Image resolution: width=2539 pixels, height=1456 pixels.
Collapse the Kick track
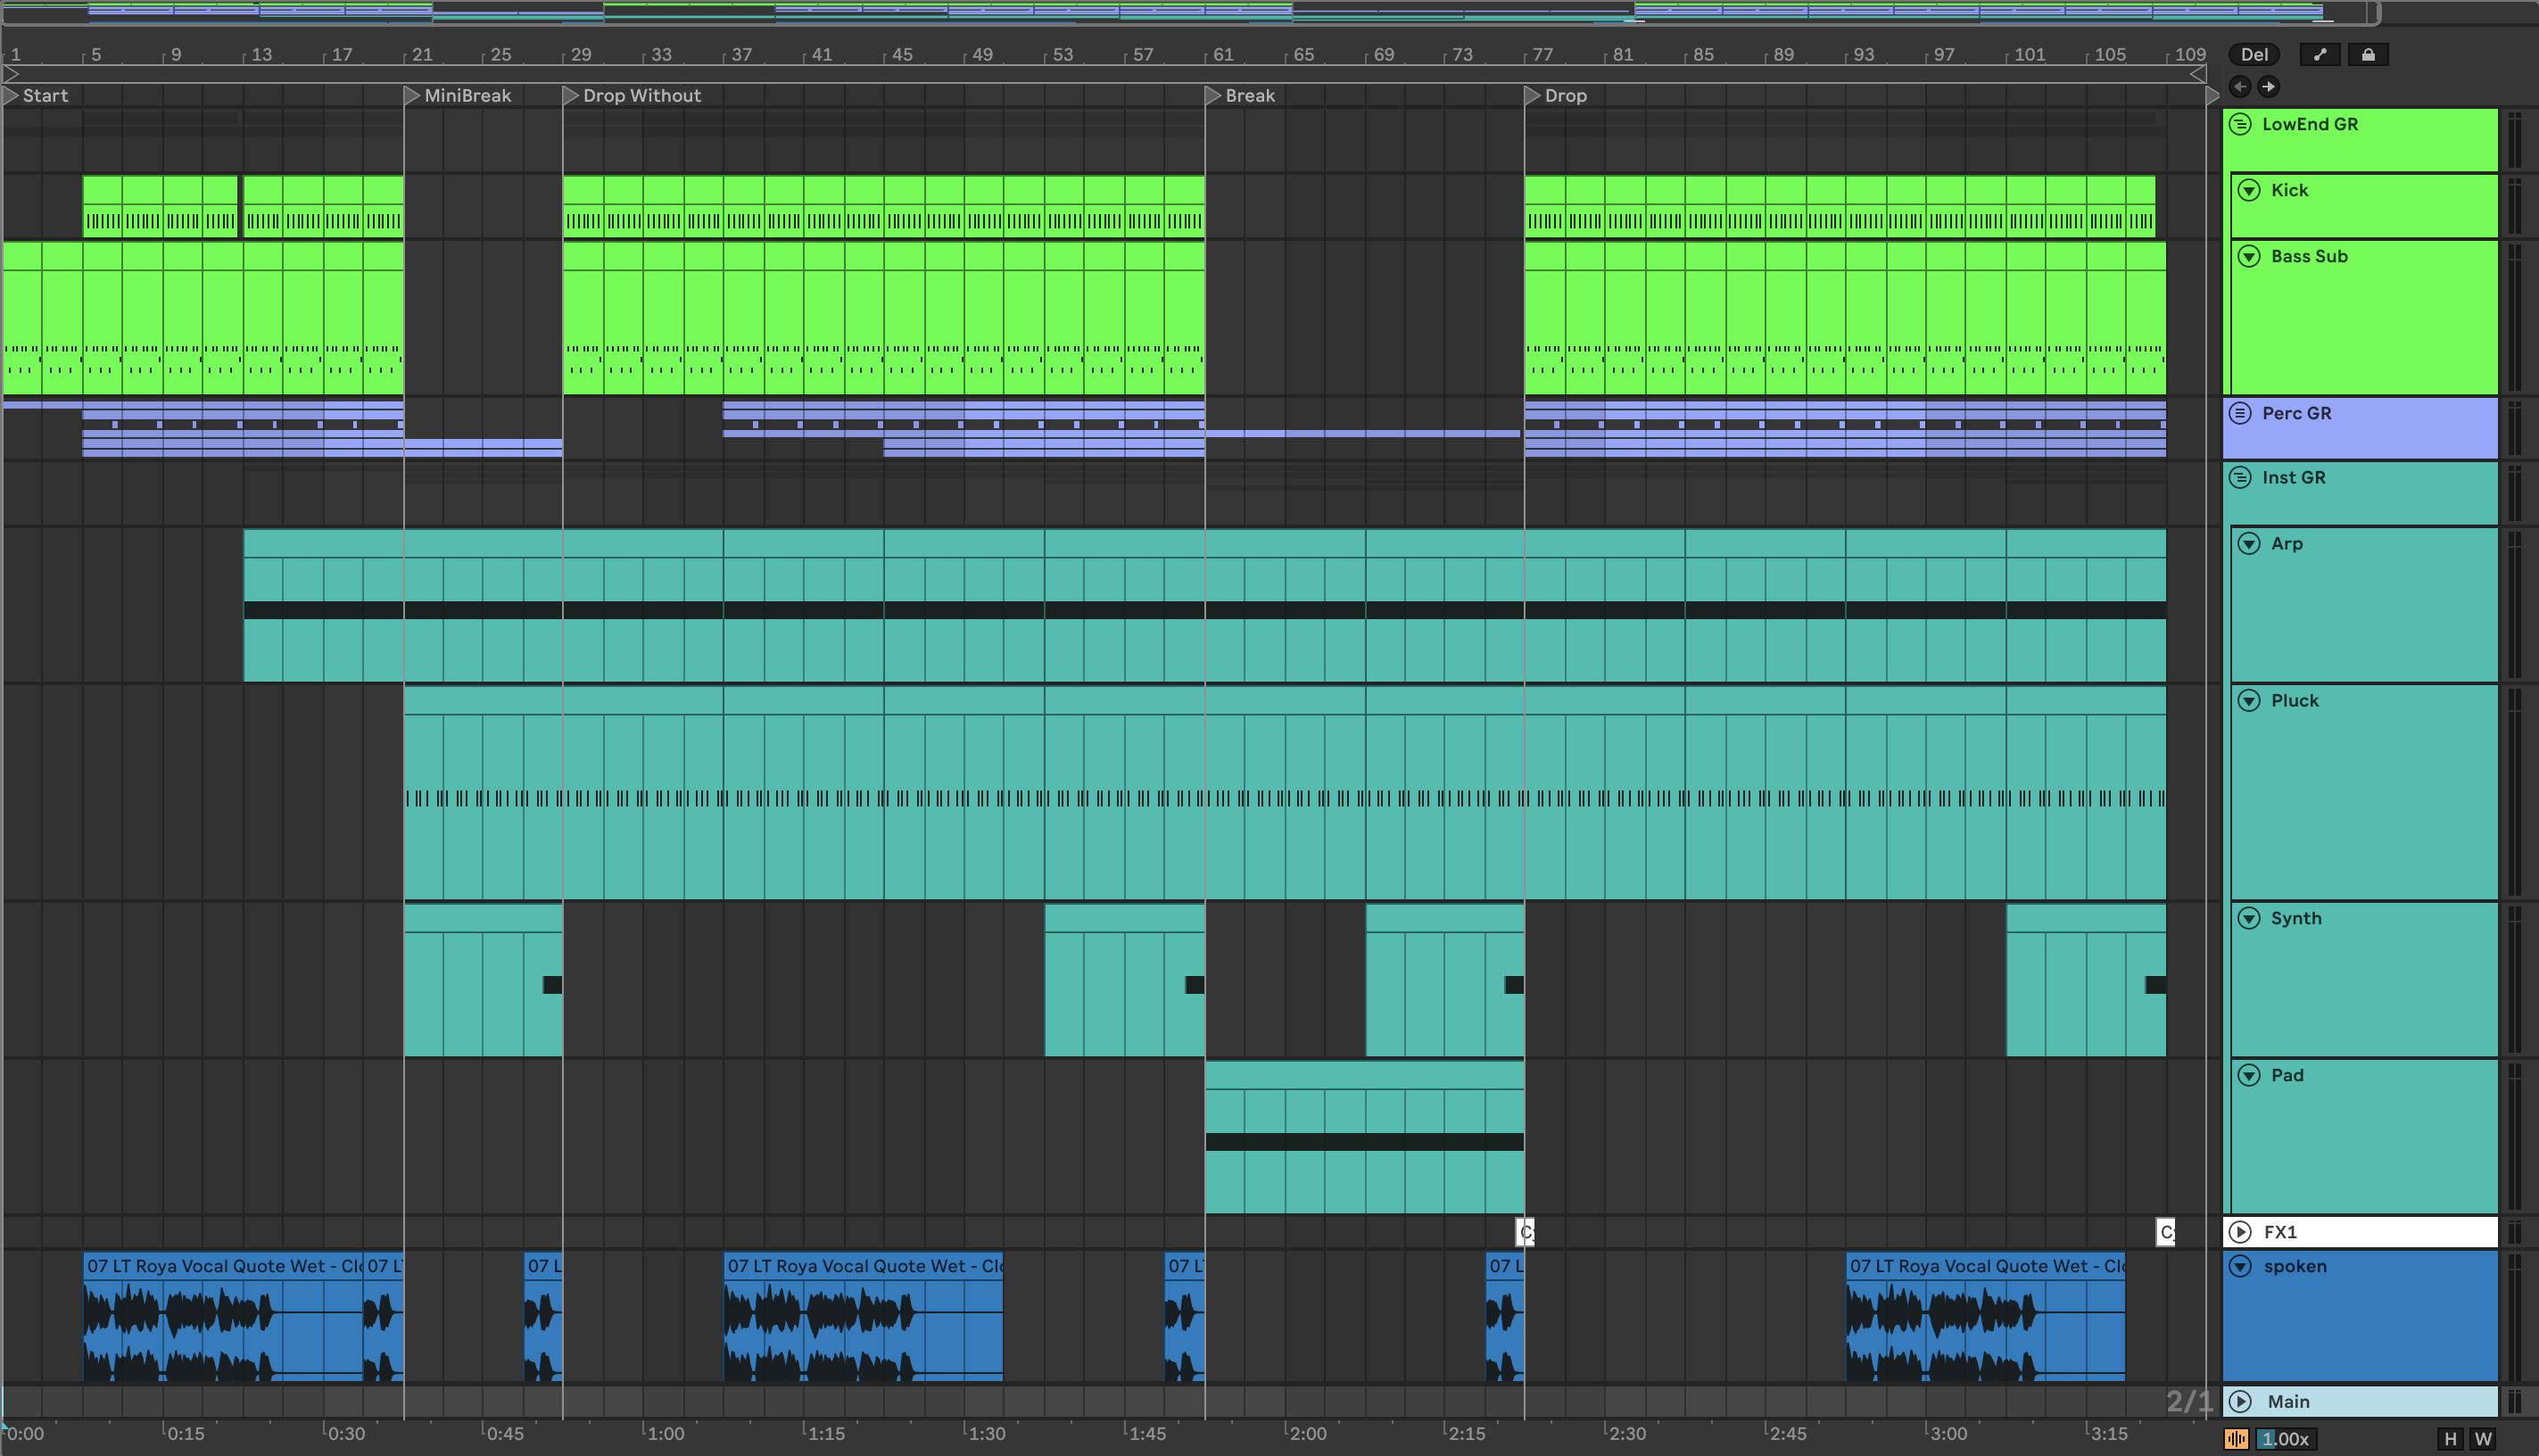coord(2249,190)
